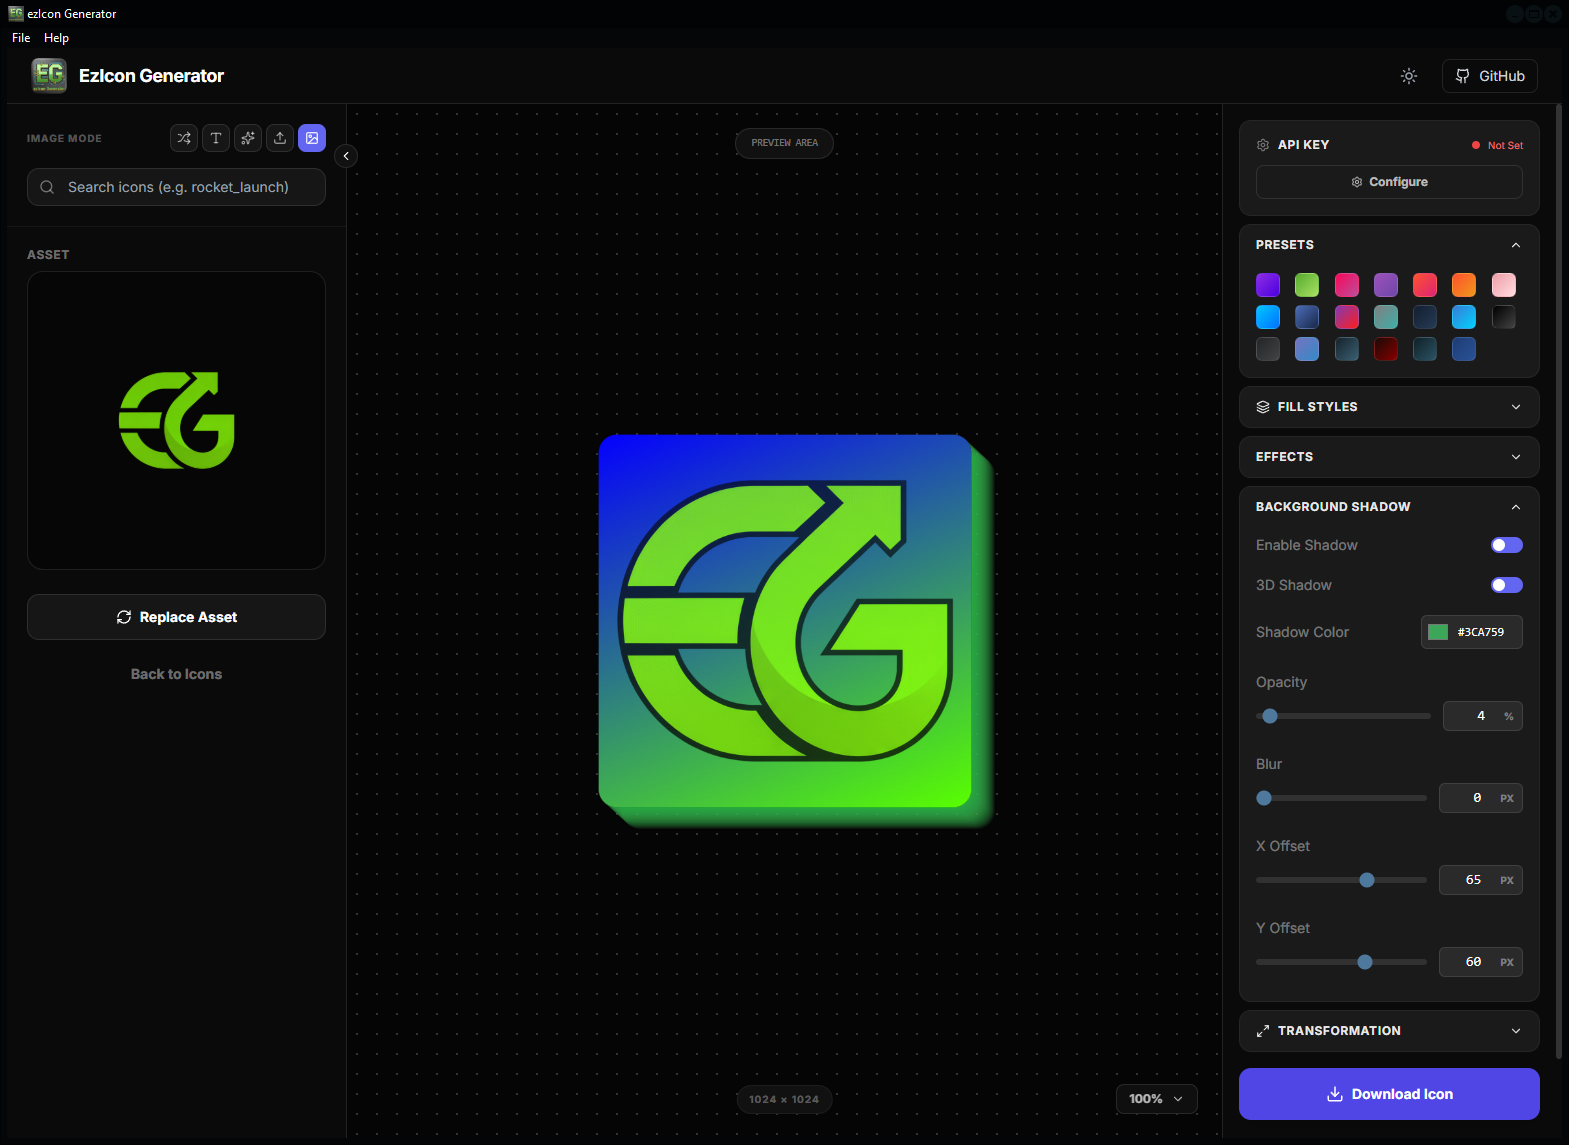Click the Opacity percent value field

[1483, 716]
